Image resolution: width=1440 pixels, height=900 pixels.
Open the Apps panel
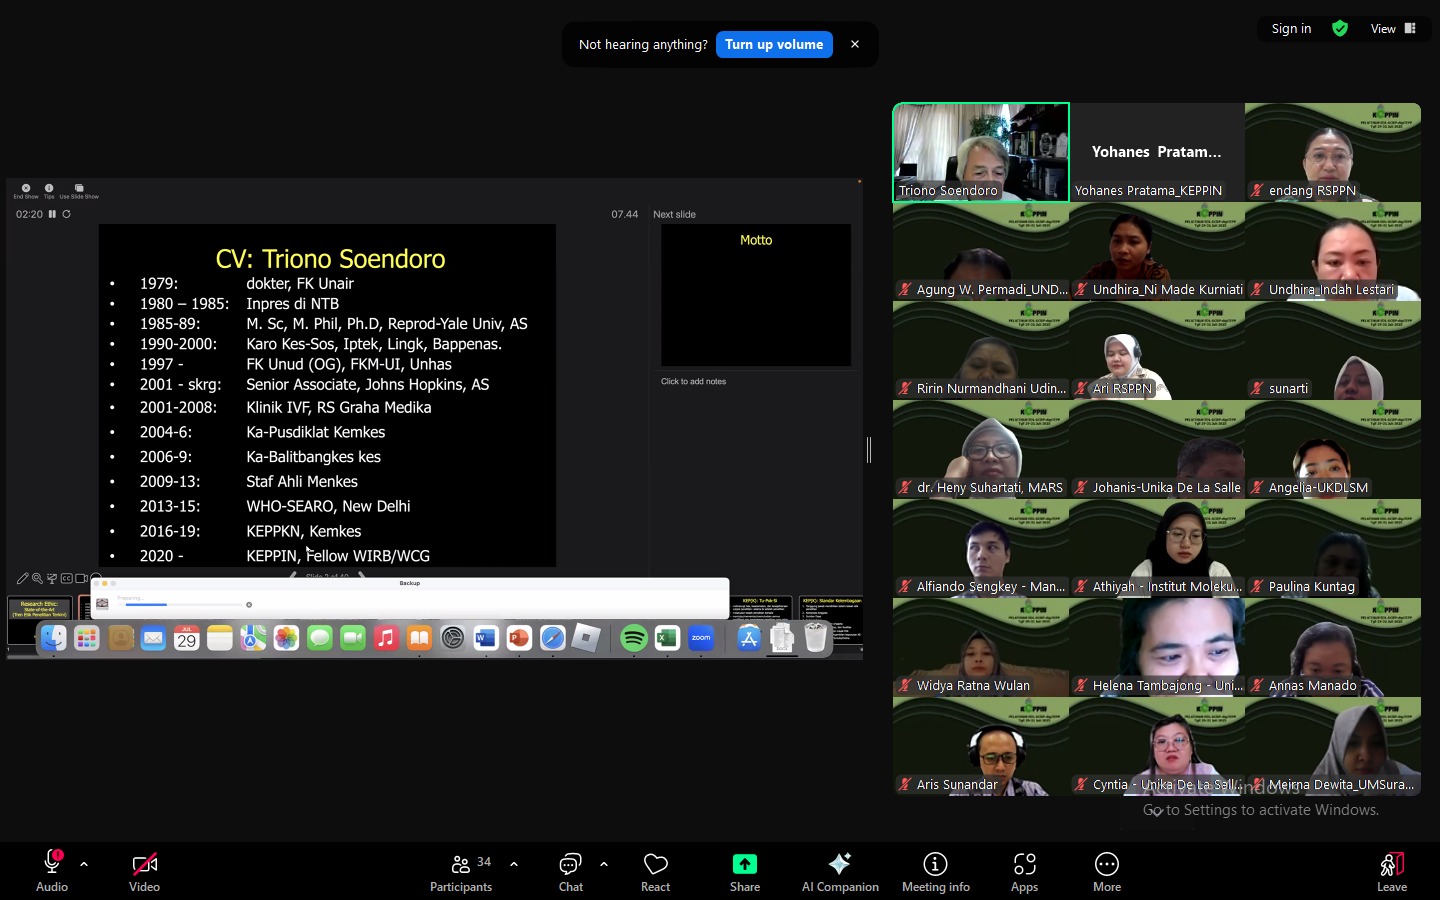[x=1024, y=871]
